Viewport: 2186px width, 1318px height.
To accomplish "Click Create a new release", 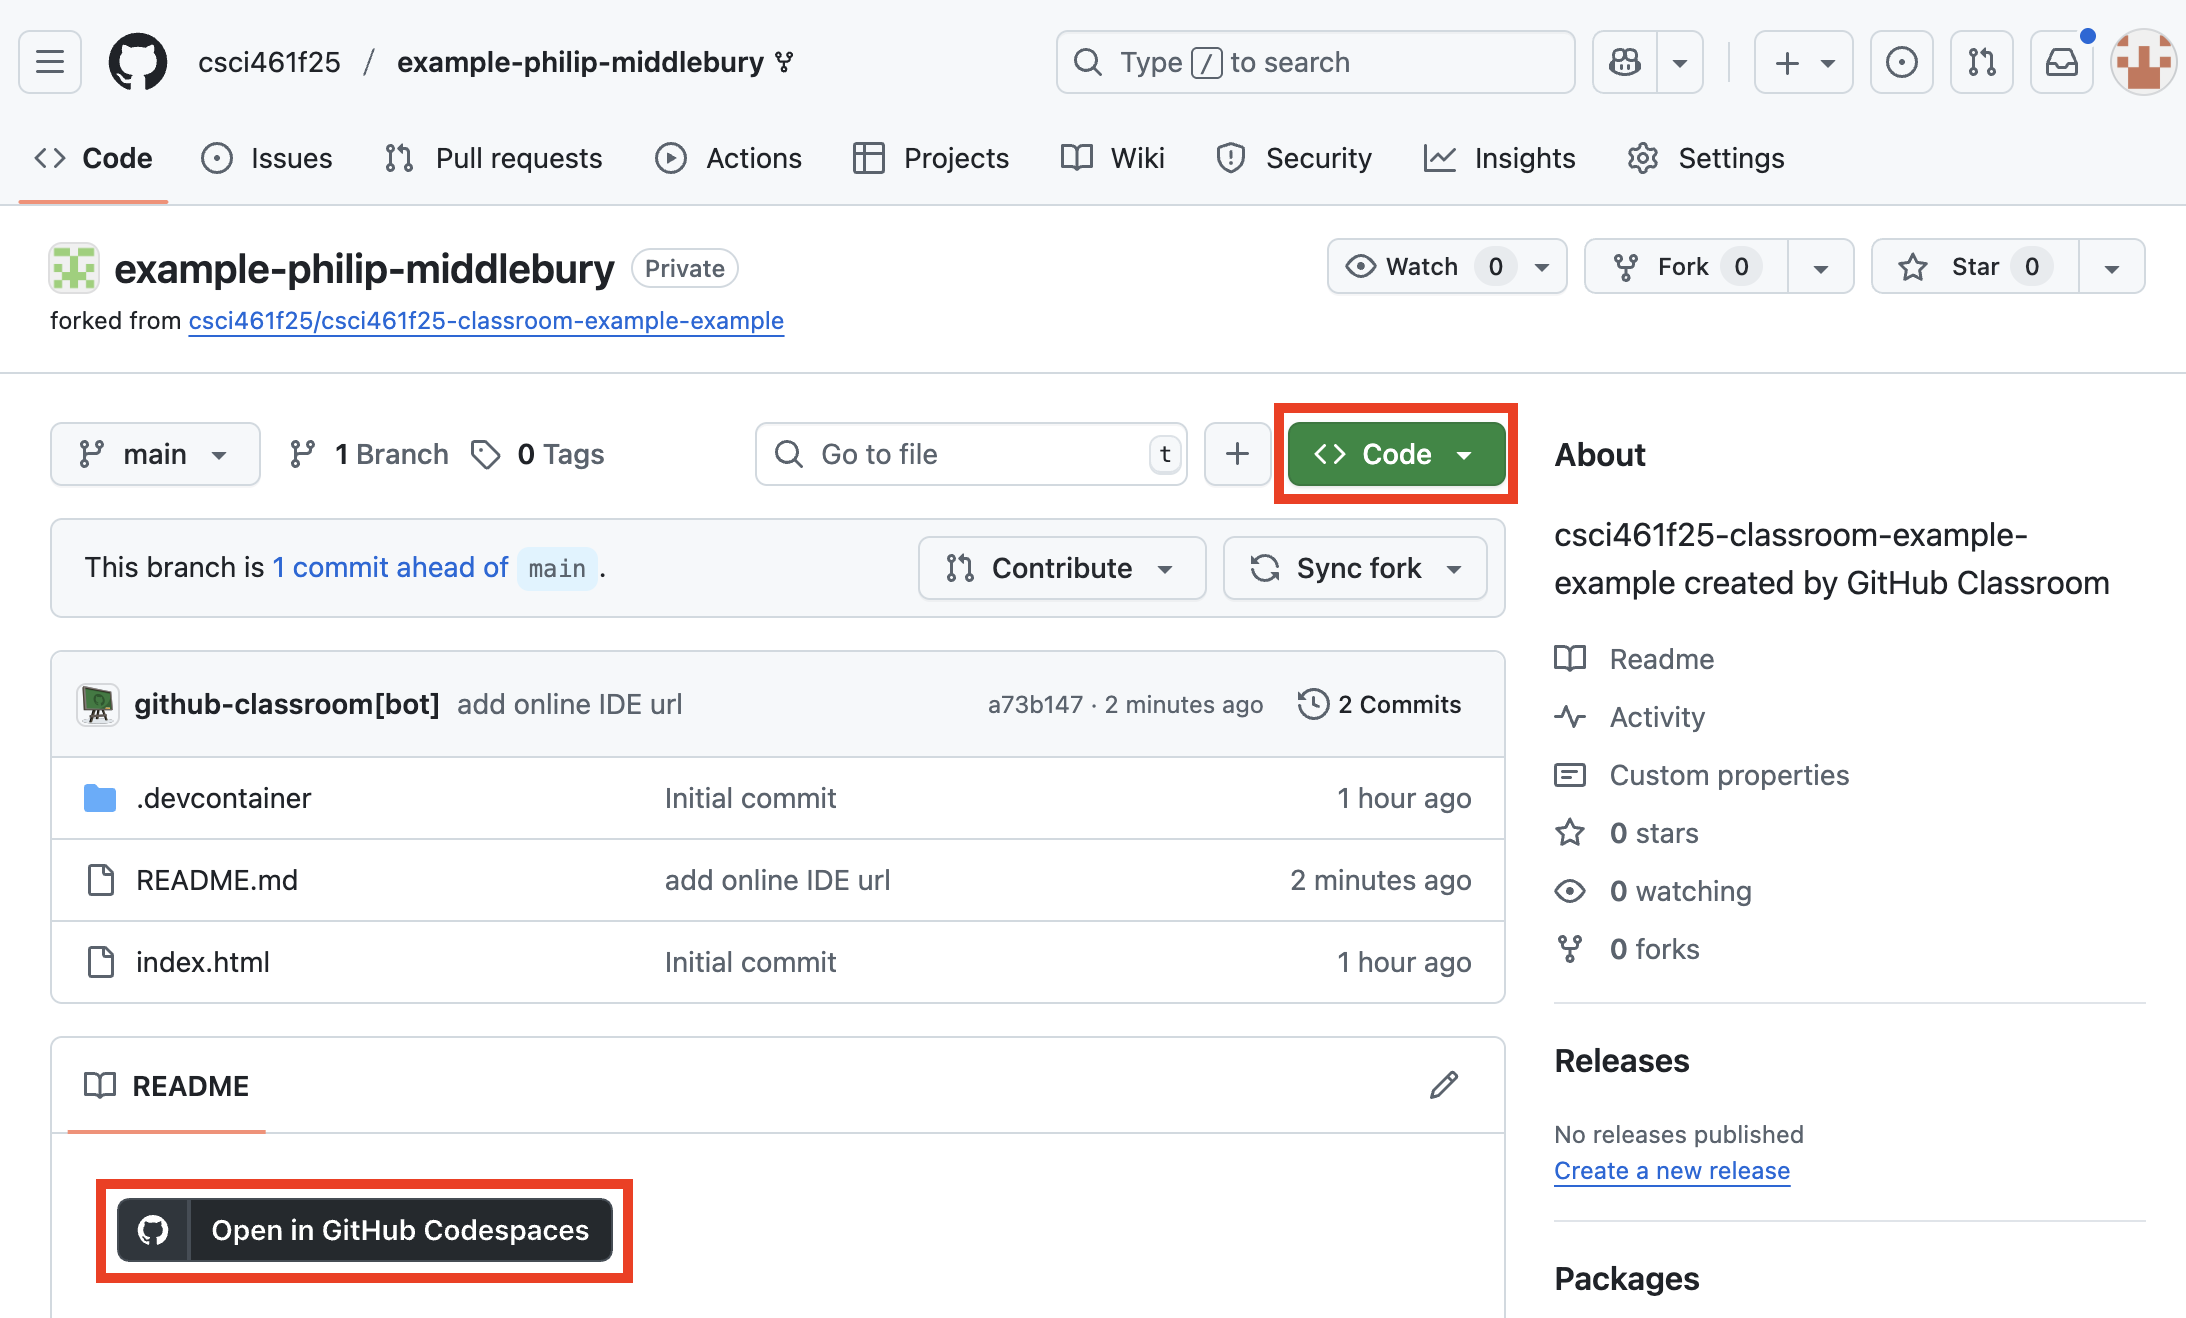I will [x=1672, y=1171].
